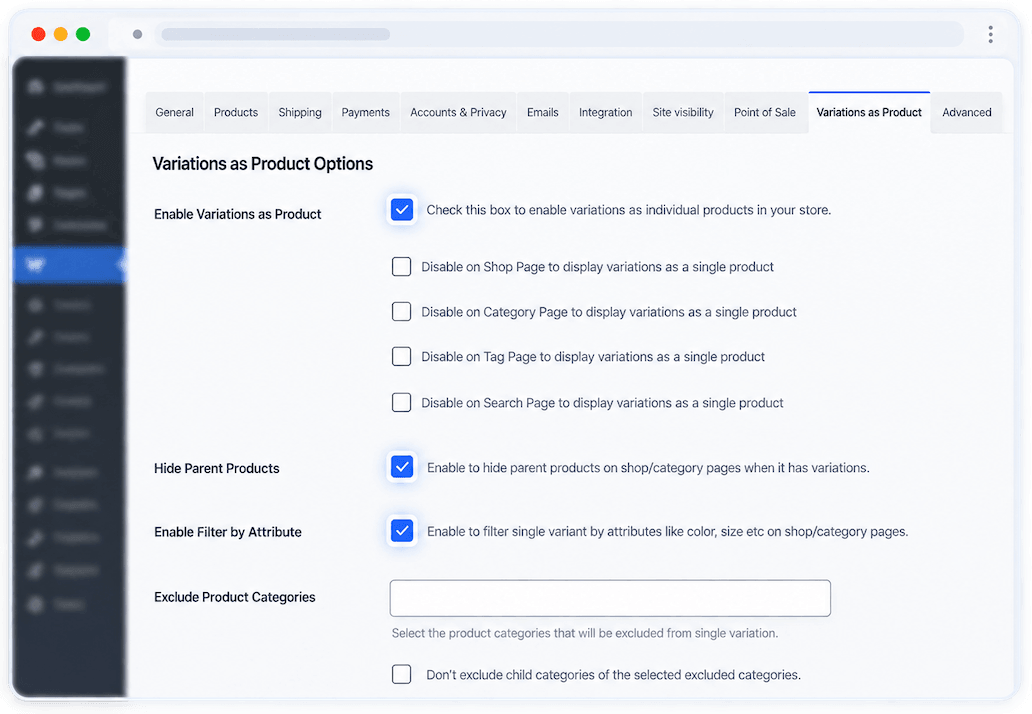The height and width of the screenshot is (714, 1032).
Task: Tick Disable on Search Page checkbox
Action: [x=401, y=402]
